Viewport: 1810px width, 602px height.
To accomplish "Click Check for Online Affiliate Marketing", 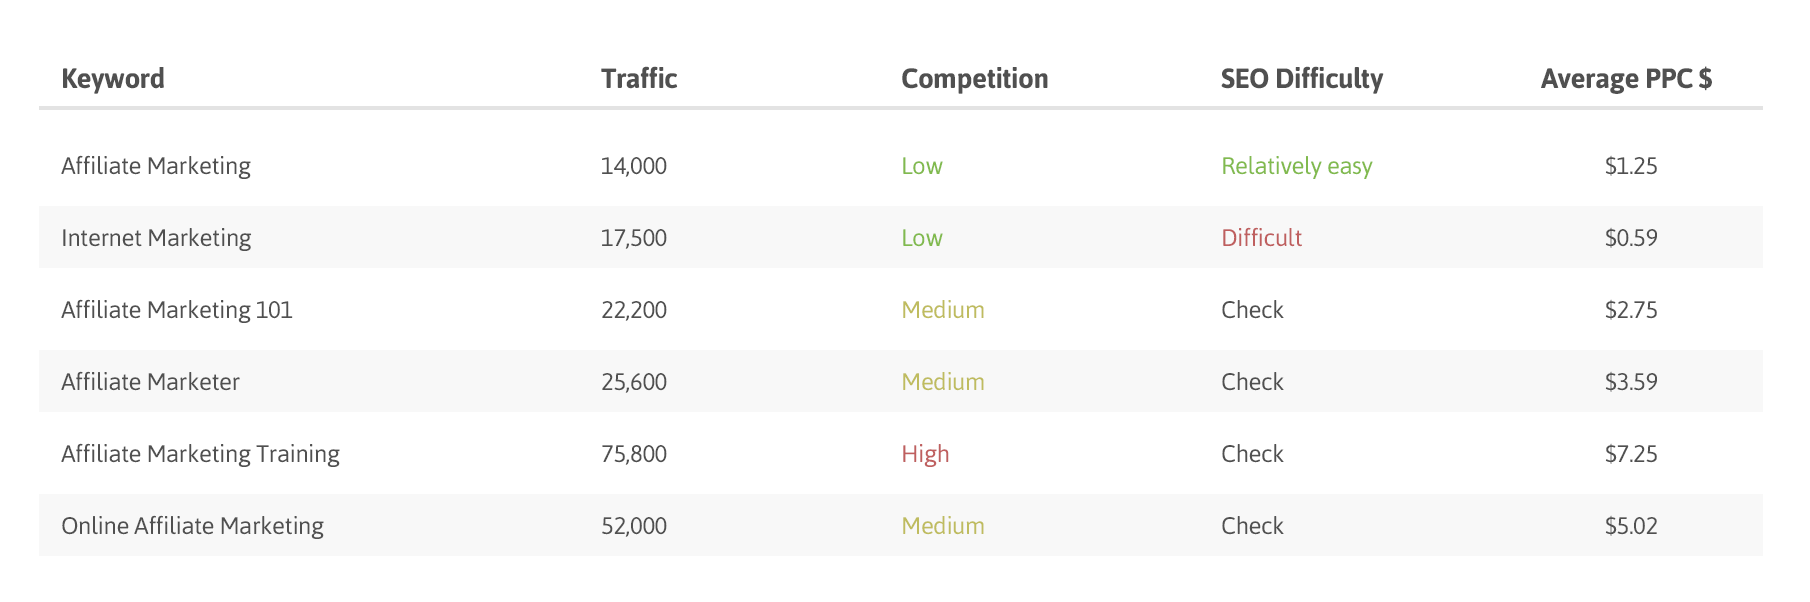I will pos(1252,526).
